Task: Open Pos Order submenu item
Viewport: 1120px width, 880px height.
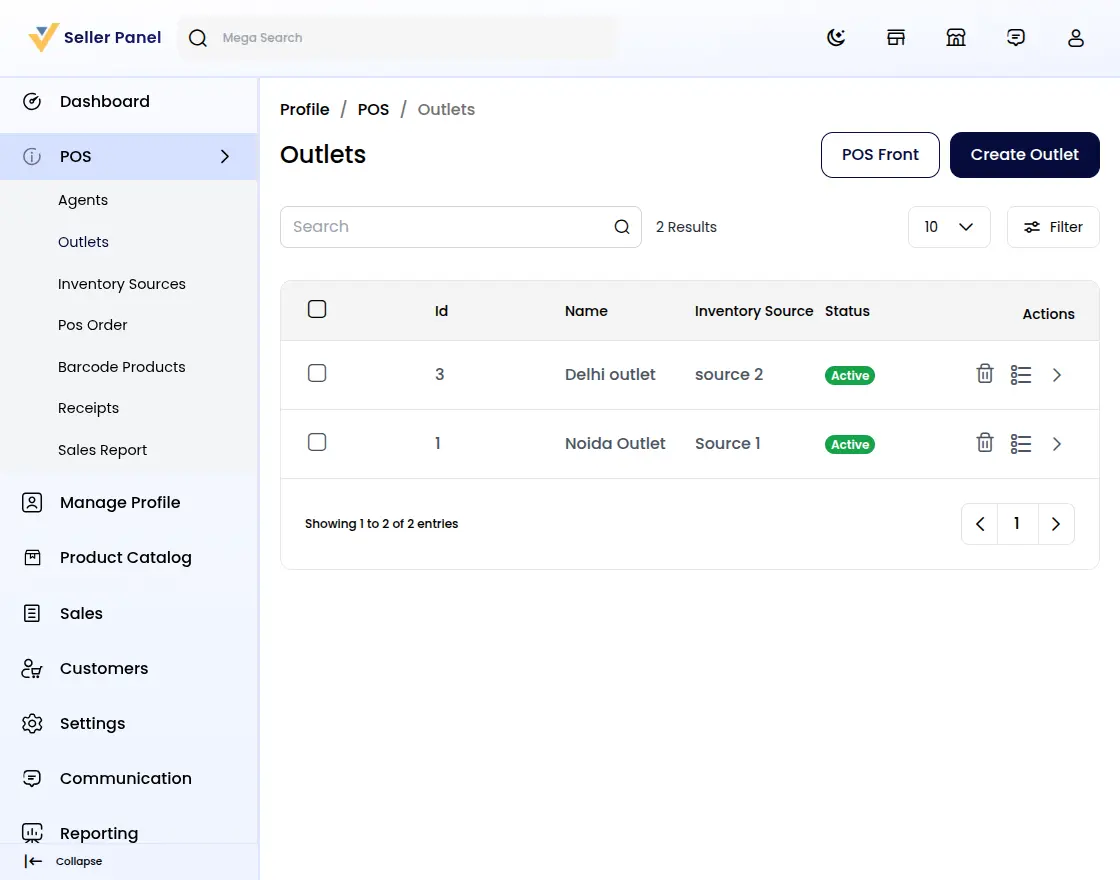Action: 92,325
